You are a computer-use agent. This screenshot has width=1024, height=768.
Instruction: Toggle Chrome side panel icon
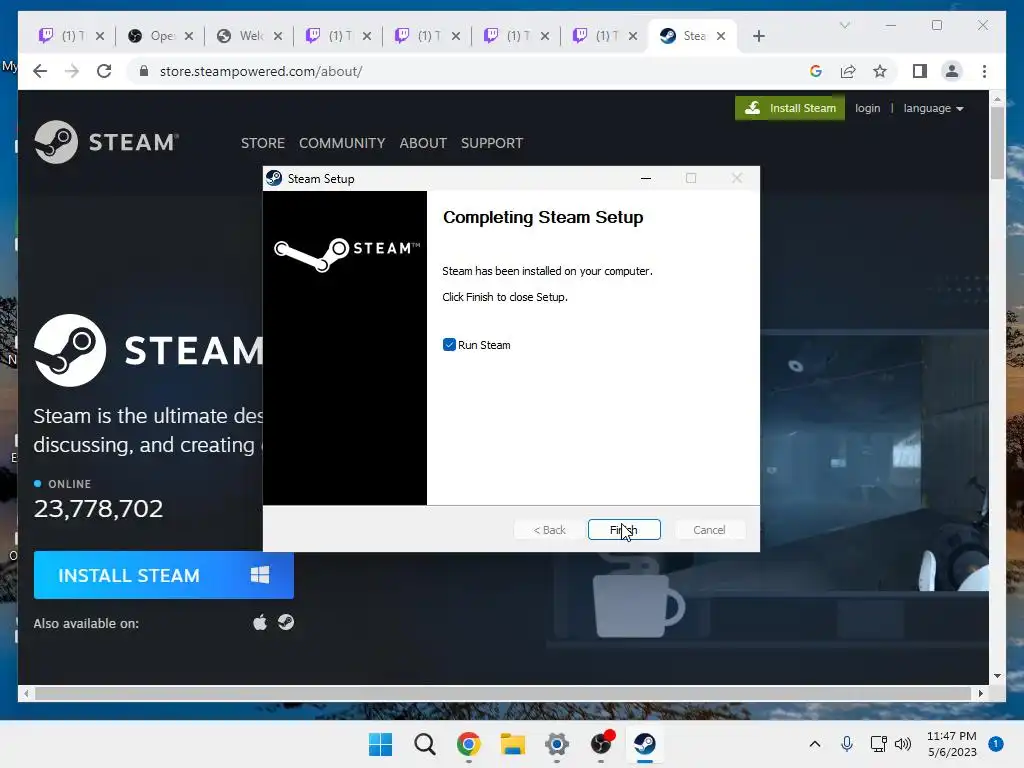pyautogui.click(x=920, y=71)
